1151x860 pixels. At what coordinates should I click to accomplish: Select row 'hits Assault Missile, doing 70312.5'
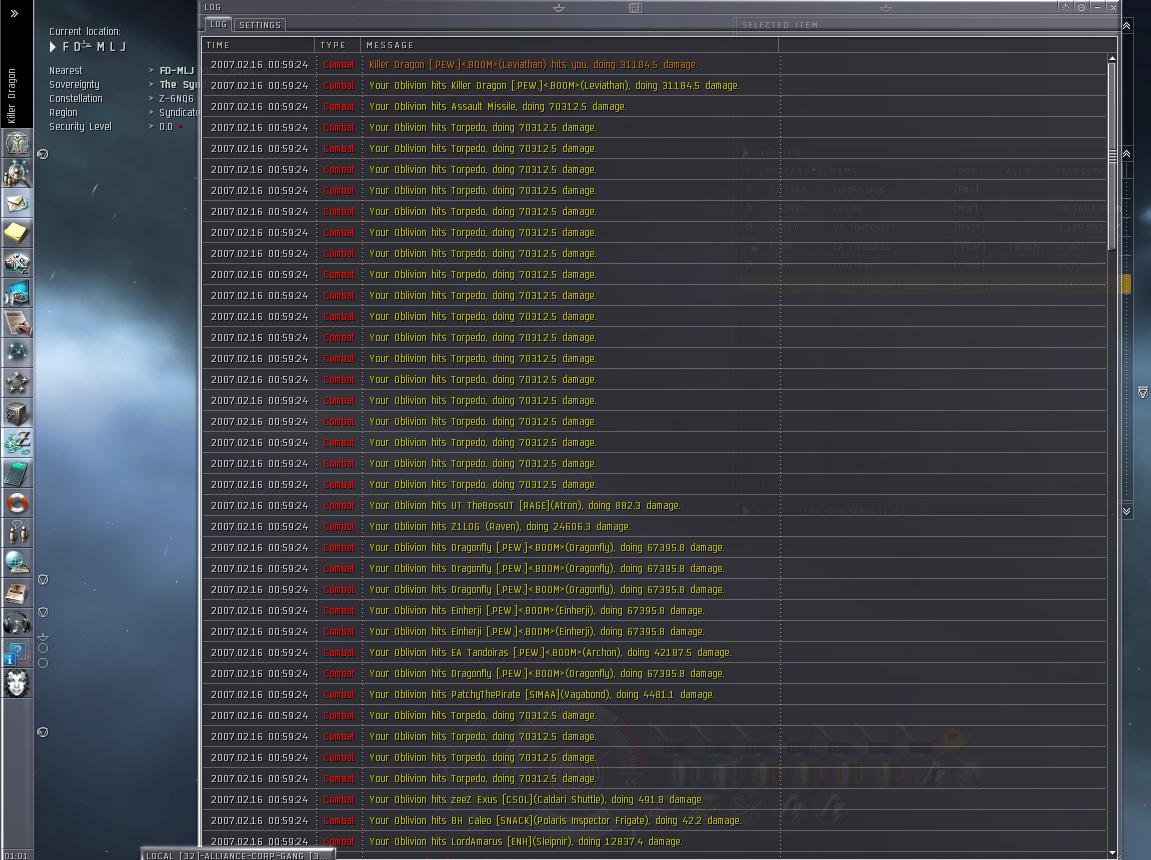pos(654,106)
